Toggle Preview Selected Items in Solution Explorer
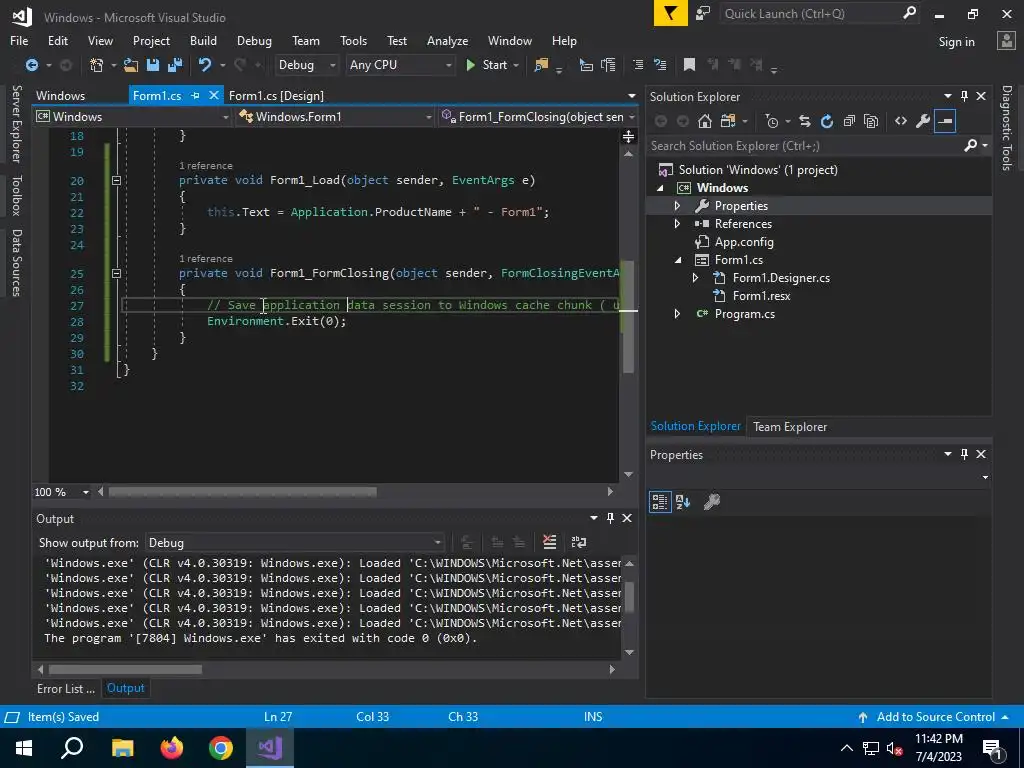The image size is (1024, 768). point(945,121)
